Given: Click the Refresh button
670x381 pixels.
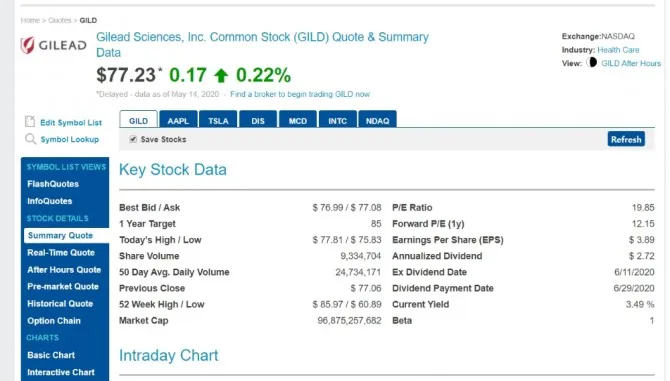Looking at the screenshot, I should coord(626,139).
